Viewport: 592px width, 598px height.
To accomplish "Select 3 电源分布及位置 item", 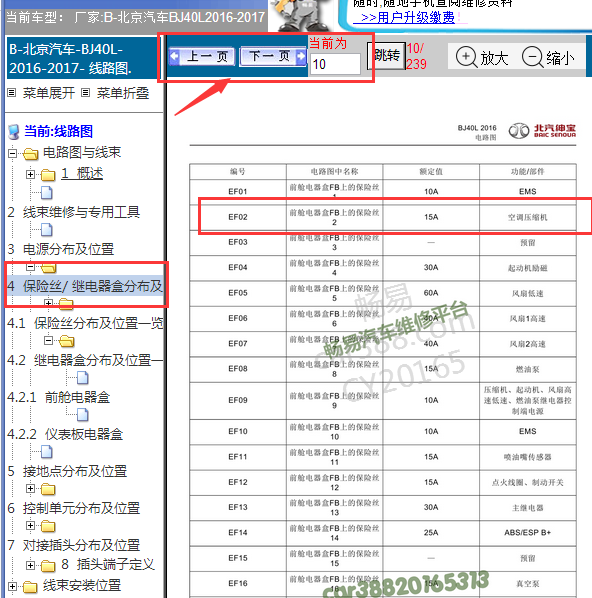I will pos(61,249).
